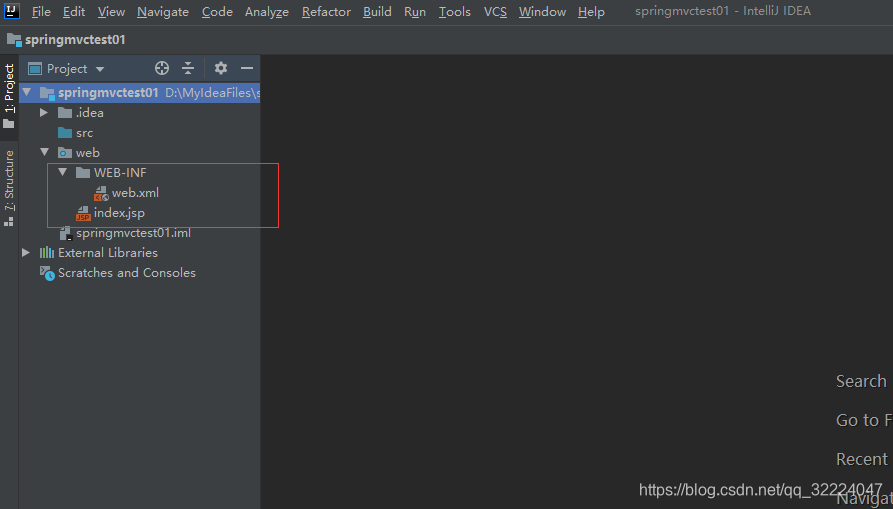Select the .idea folder
The width and height of the screenshot is (893, 509).
(89, 113)
